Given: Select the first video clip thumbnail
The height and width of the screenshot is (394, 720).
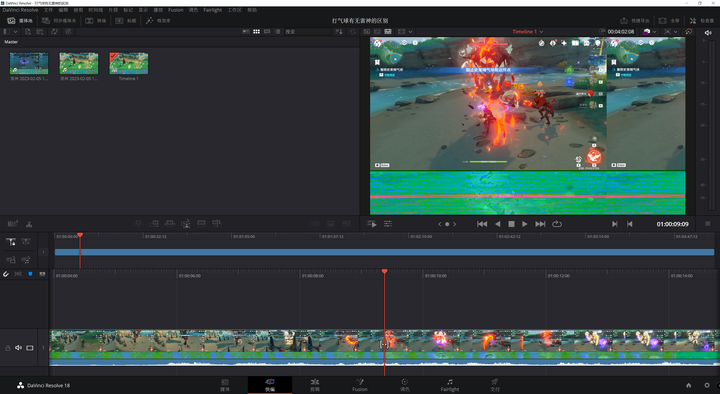Looking at the screenshot, I should pos(29,63).
